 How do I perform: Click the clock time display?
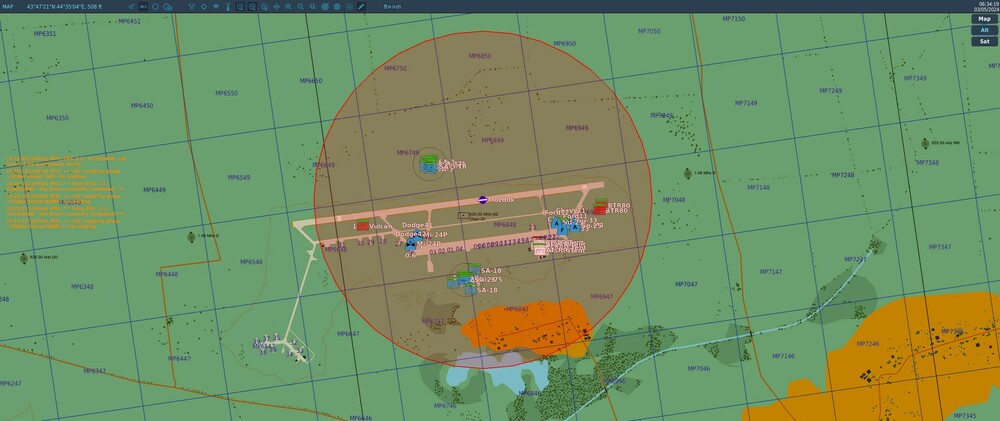coord(991,4)
